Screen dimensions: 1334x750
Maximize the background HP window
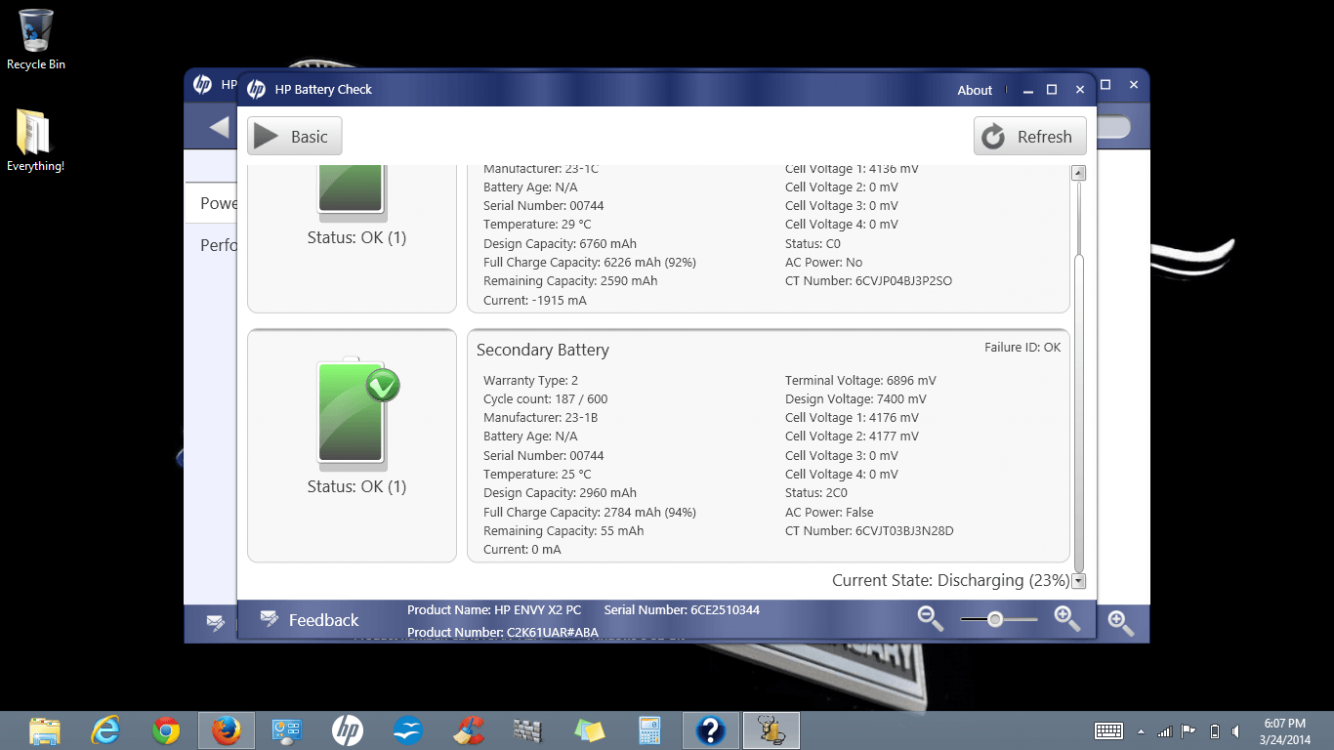coord(1106,85)
